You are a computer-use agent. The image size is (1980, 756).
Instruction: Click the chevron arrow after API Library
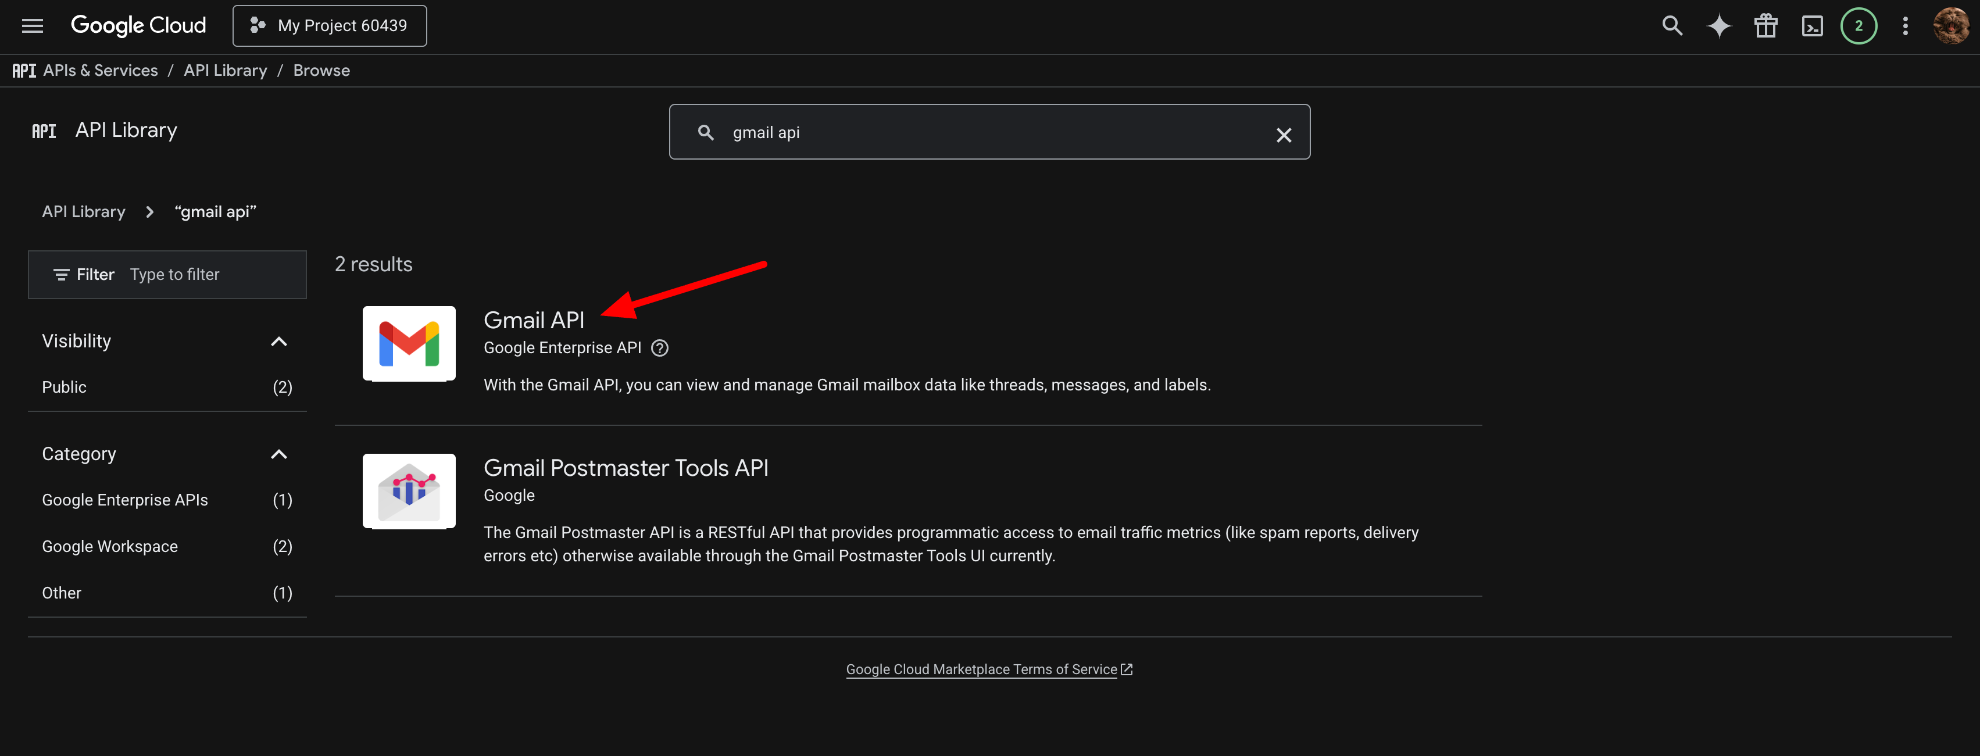coord(150,212)
